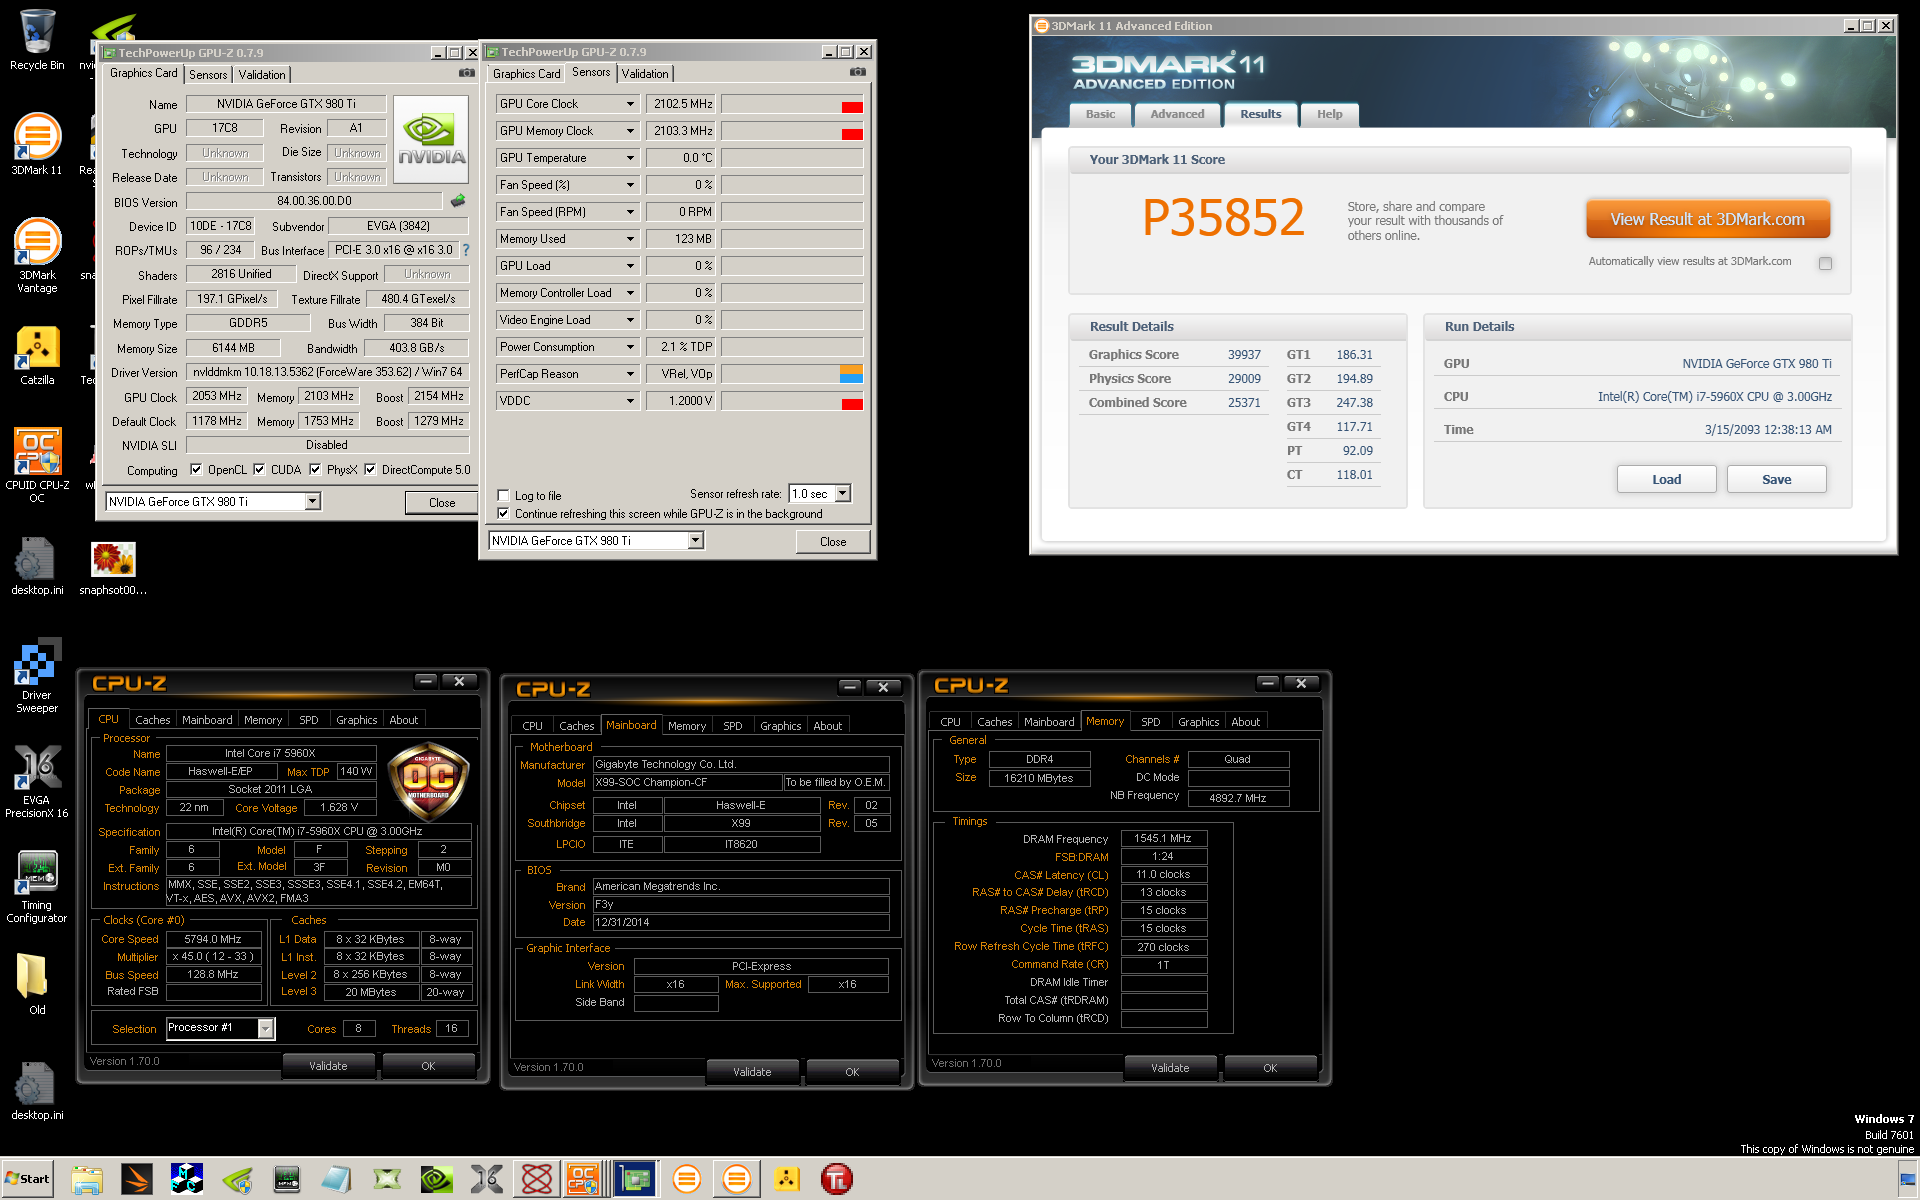Switch to Validation tab in GPU-Z Graphics Card window
The width and height of the screenshot is (1920, 1200).
(x=262, y=74)
